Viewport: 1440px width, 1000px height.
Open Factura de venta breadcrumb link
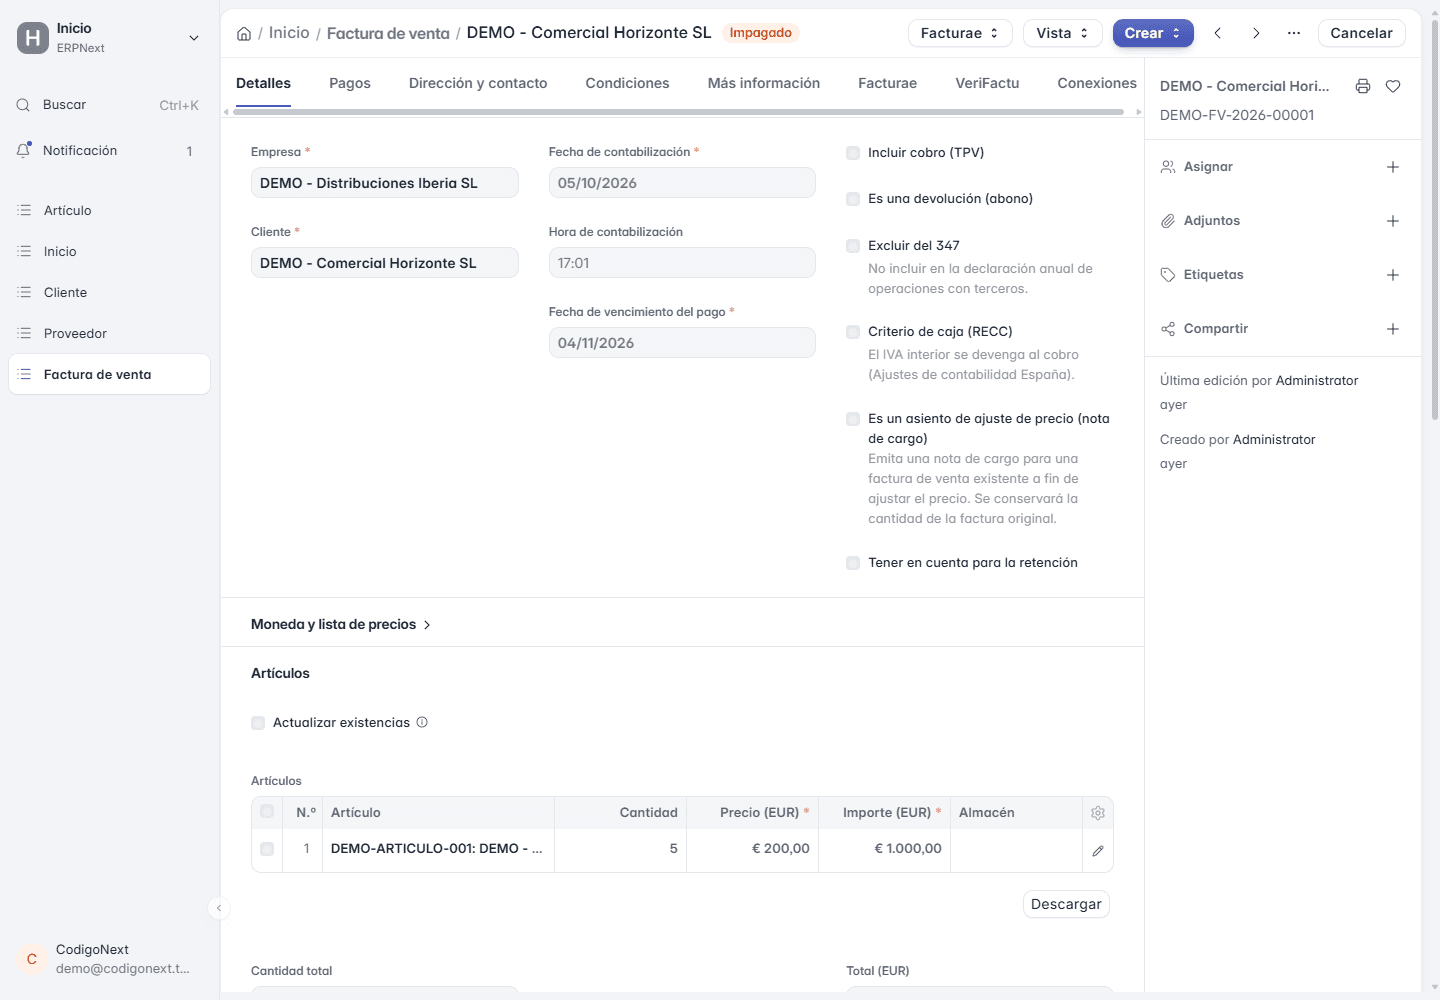point(388,33)
